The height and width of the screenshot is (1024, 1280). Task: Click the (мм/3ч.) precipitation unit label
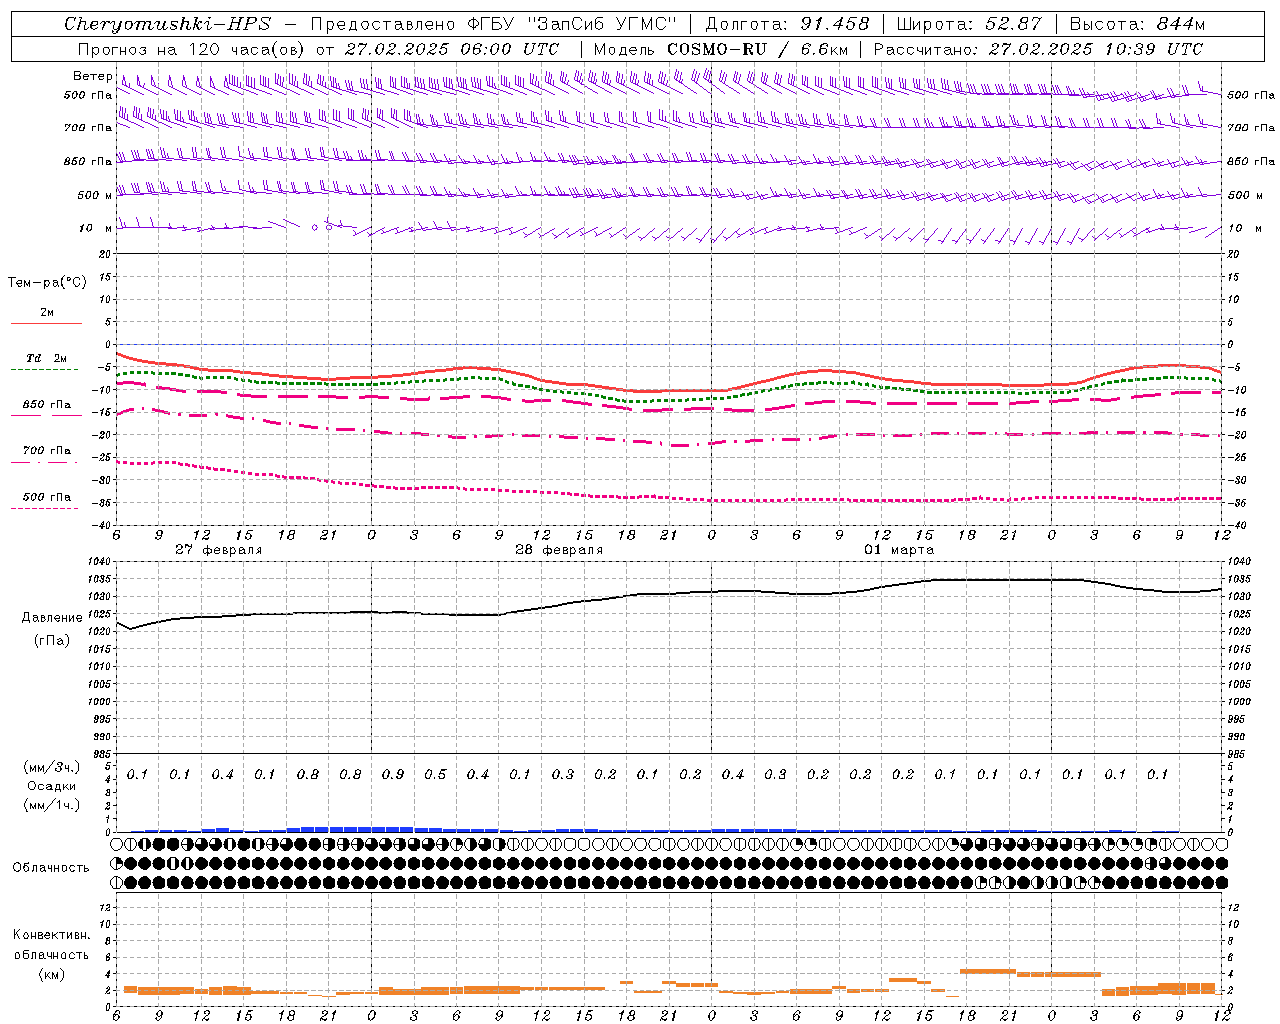click(52, 767)
